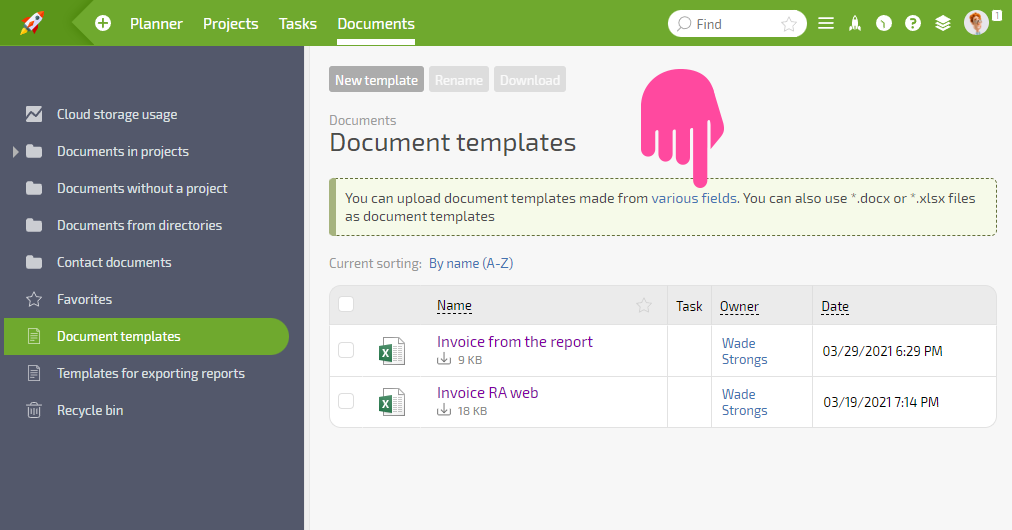The height and width of the screenshot is (530, 1012).
Task: Open Contact documents section
Action: [114, 263]
